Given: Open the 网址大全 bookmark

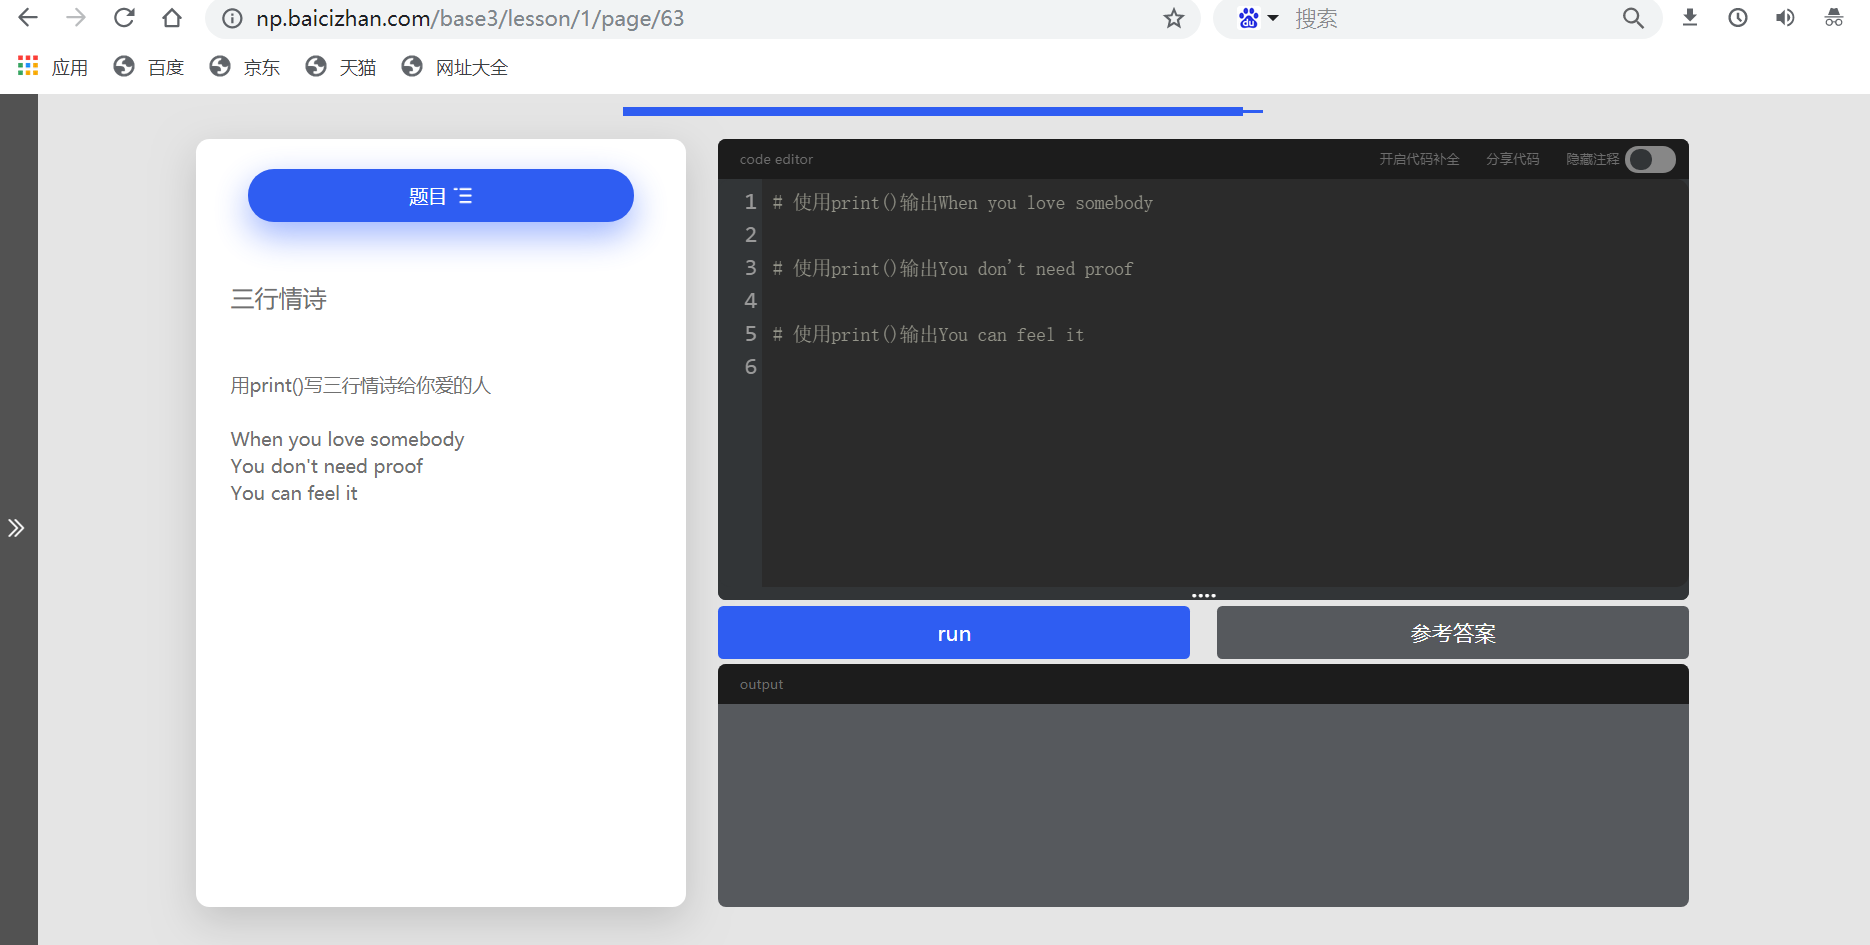Looking at the screenshot, I should click(454, 67).
